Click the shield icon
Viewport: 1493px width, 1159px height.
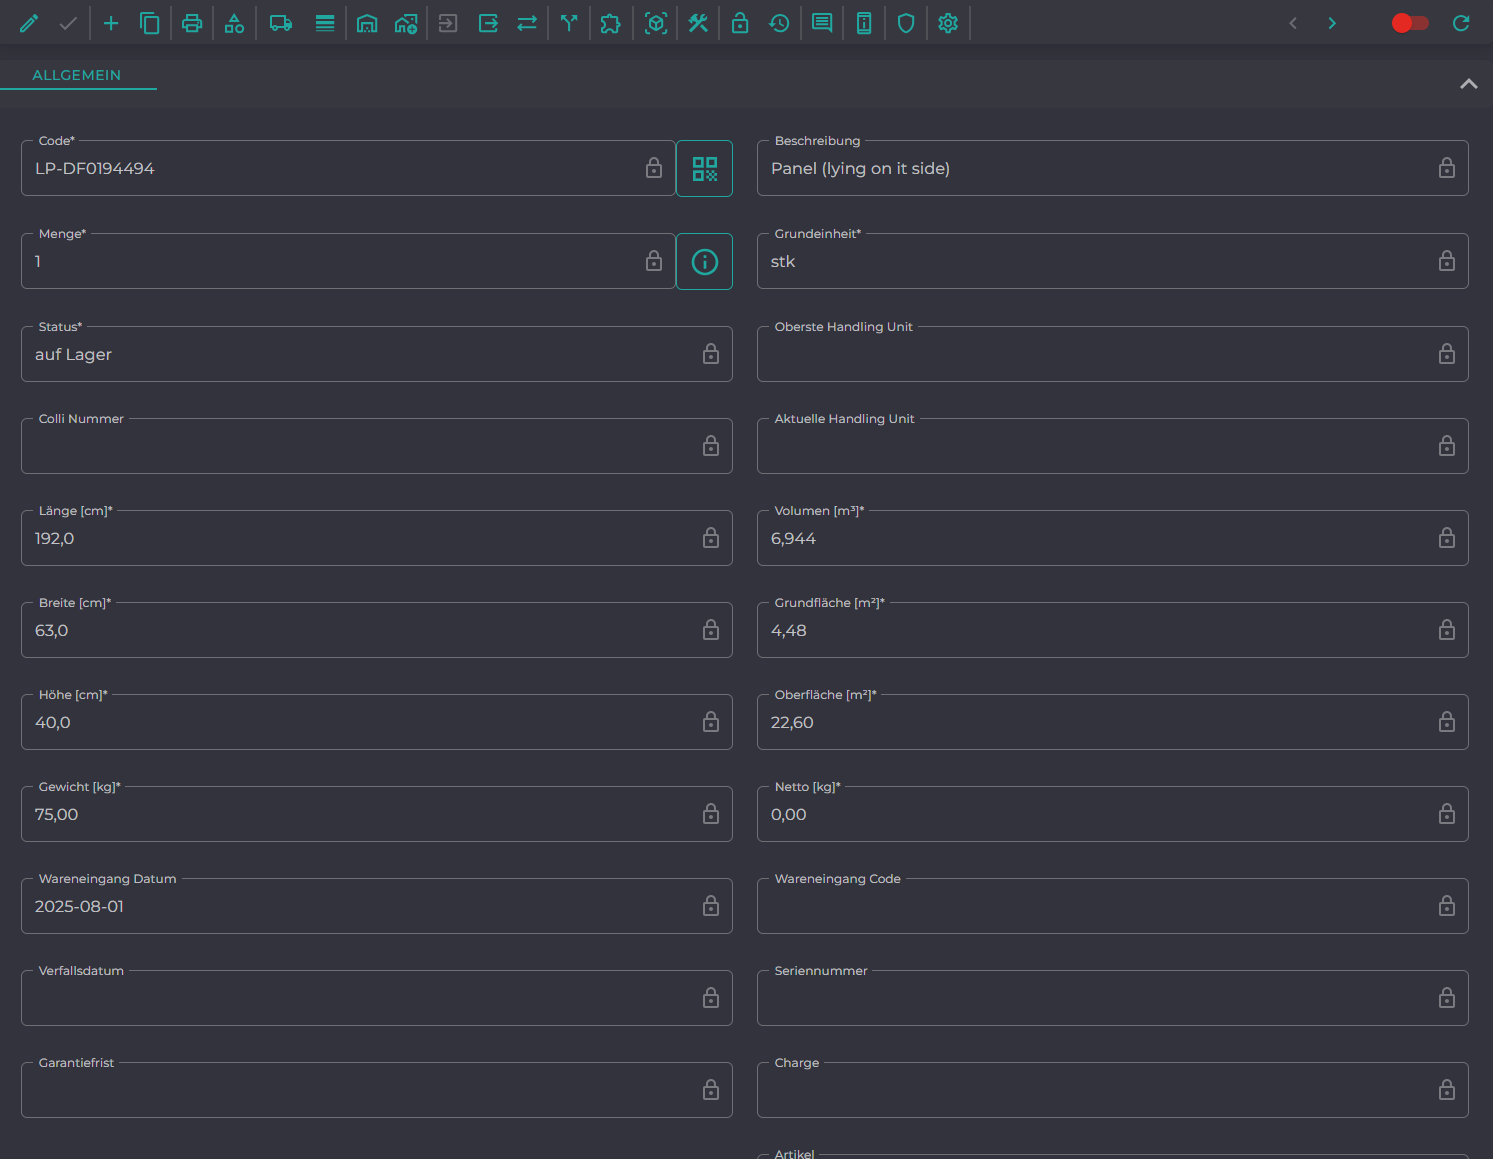pyautogui.click(x=906, y=23)
